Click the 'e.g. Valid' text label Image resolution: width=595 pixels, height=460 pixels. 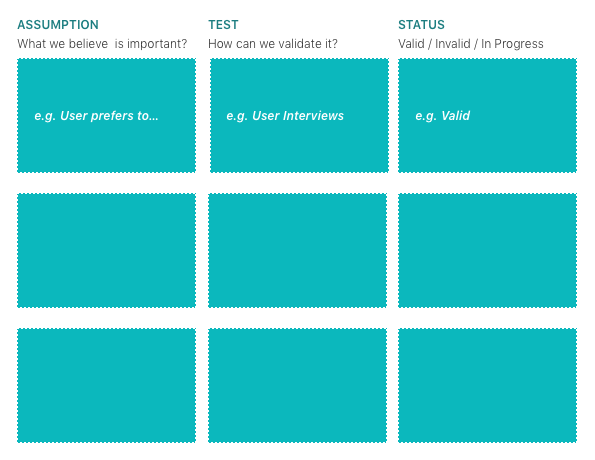pos(442,116)
